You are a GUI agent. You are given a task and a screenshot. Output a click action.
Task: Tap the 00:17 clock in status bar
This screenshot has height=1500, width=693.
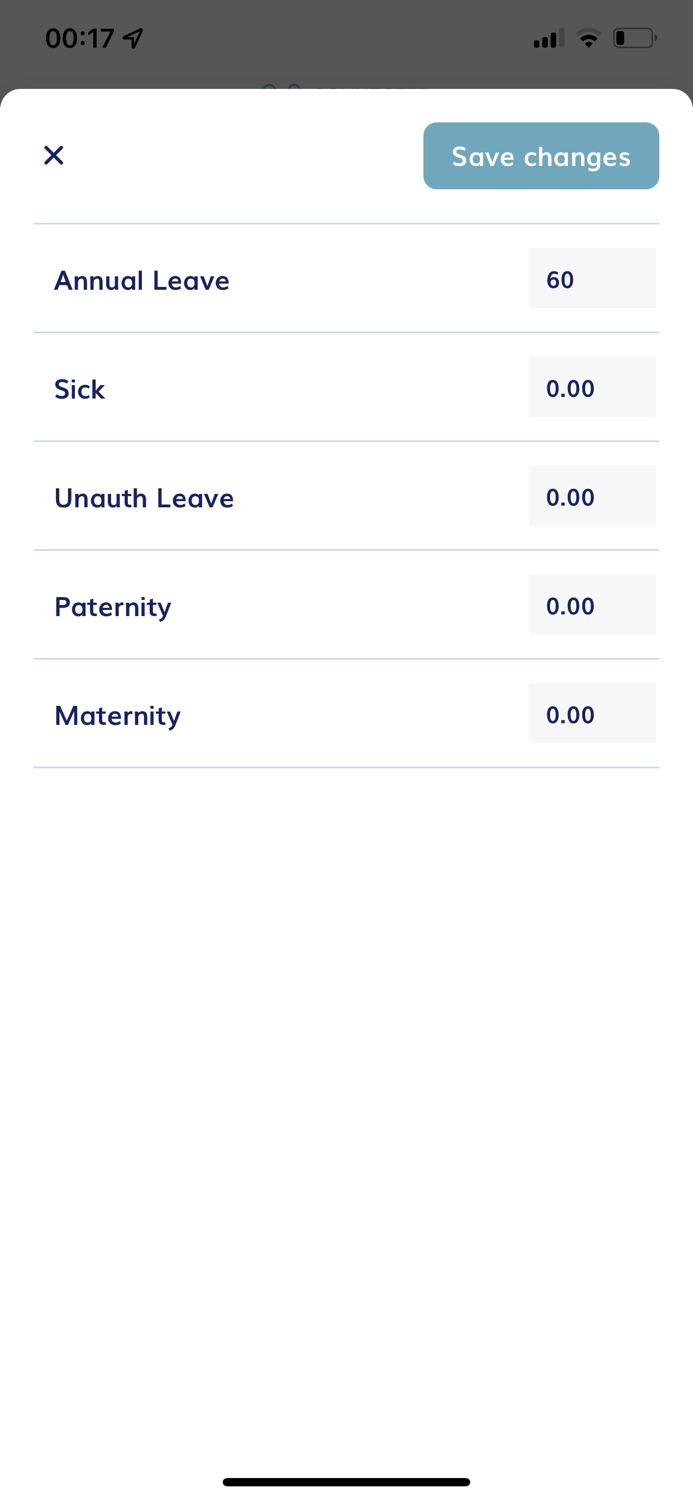click(x=80, y=38)
